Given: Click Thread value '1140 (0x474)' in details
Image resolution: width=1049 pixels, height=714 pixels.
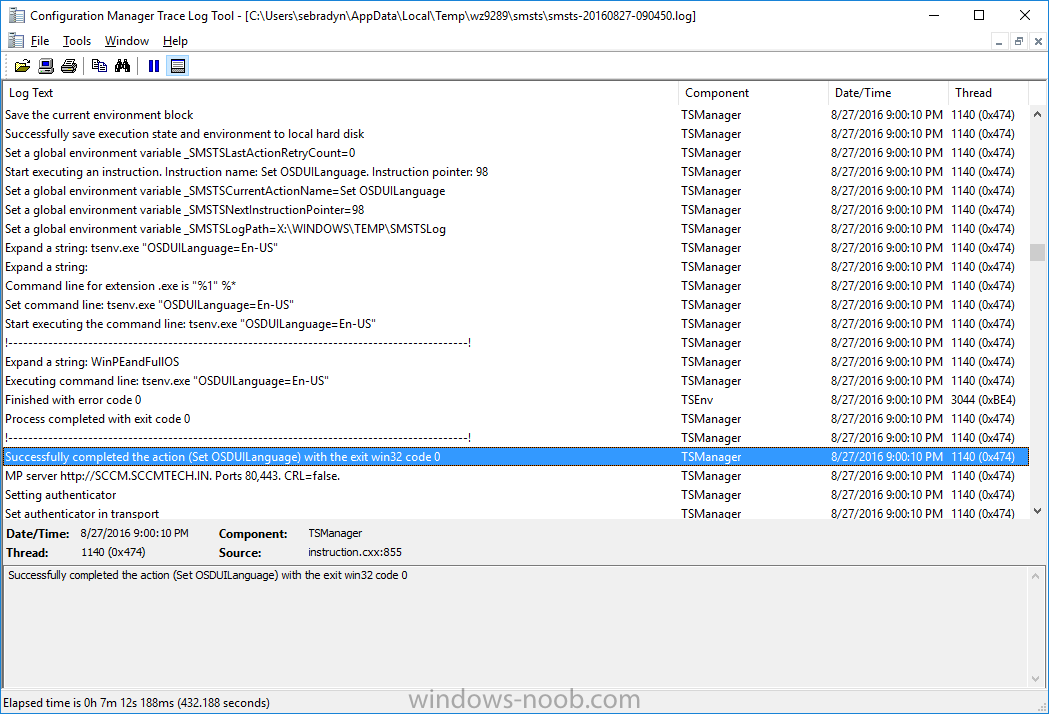Looking at the screenshot, I should pyautogui.click(x=113, y=553).
